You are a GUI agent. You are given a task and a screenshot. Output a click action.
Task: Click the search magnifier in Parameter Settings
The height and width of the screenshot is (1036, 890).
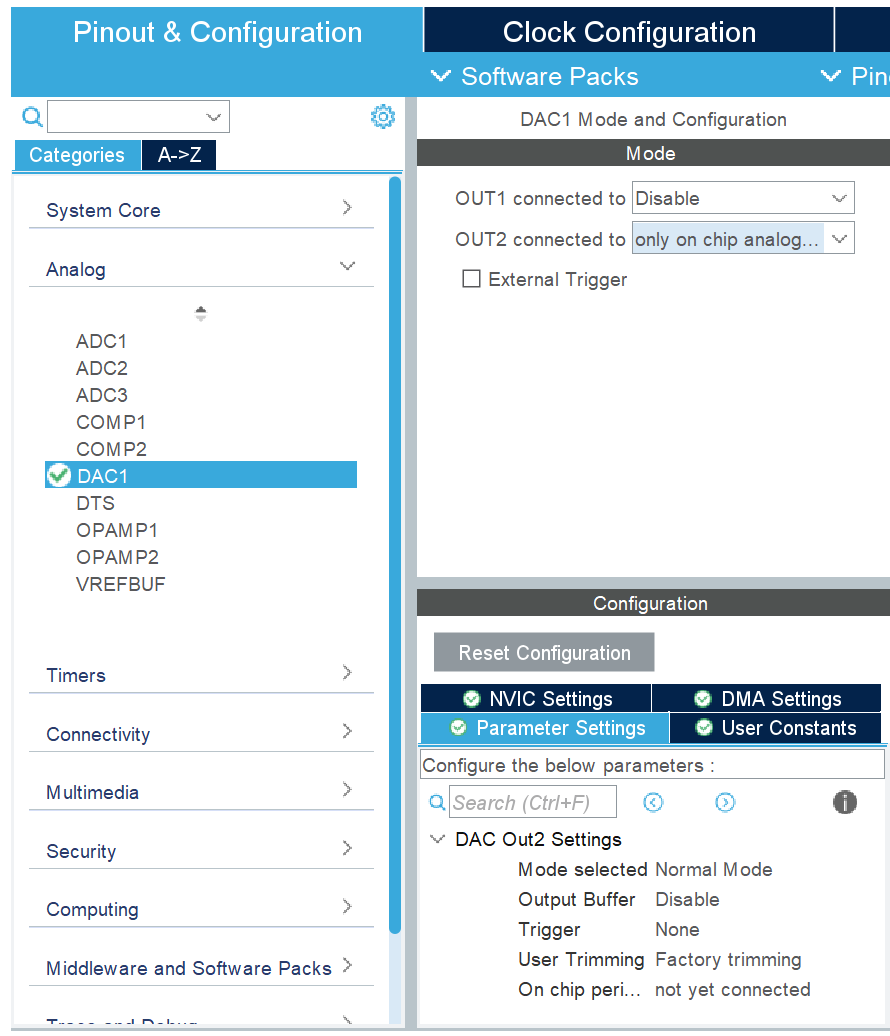tap(437, 802)
